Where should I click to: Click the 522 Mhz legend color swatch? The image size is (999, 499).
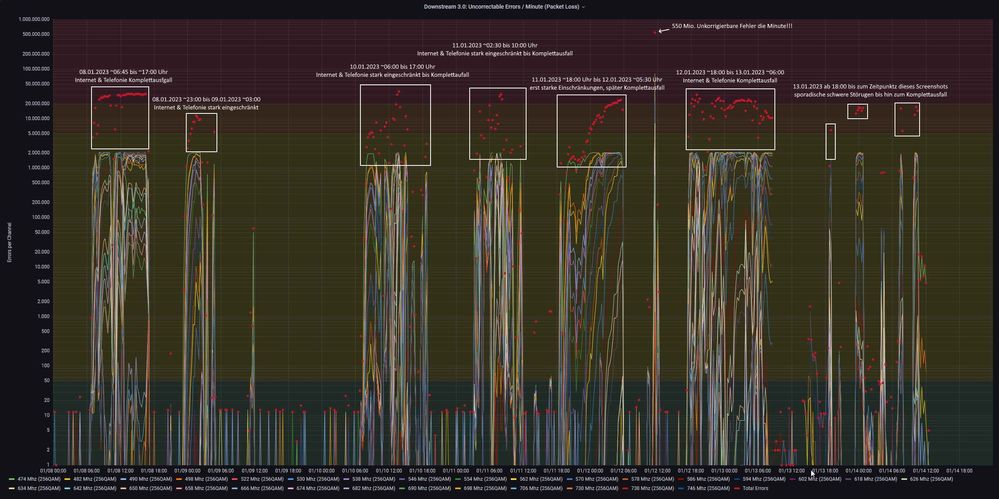[x=234, y=479]
